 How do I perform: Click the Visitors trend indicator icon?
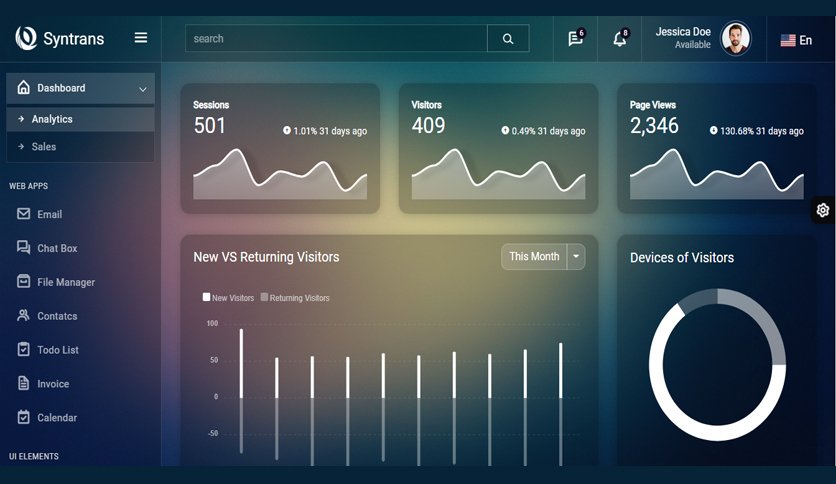(505, 130)
